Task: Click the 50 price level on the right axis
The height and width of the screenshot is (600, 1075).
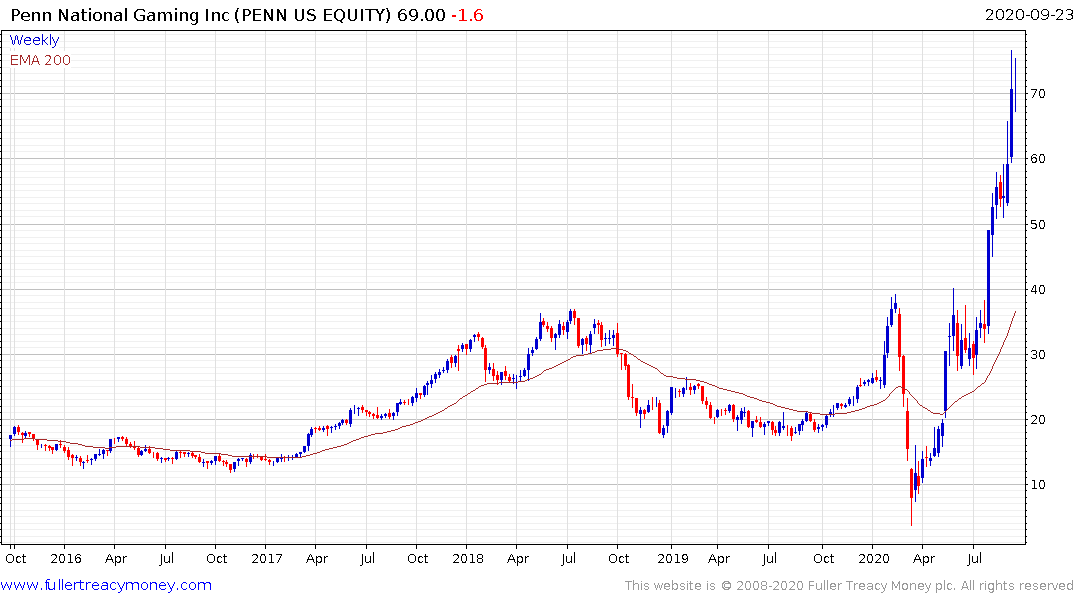Action: pyautogui.click(x=1038, y=224)
